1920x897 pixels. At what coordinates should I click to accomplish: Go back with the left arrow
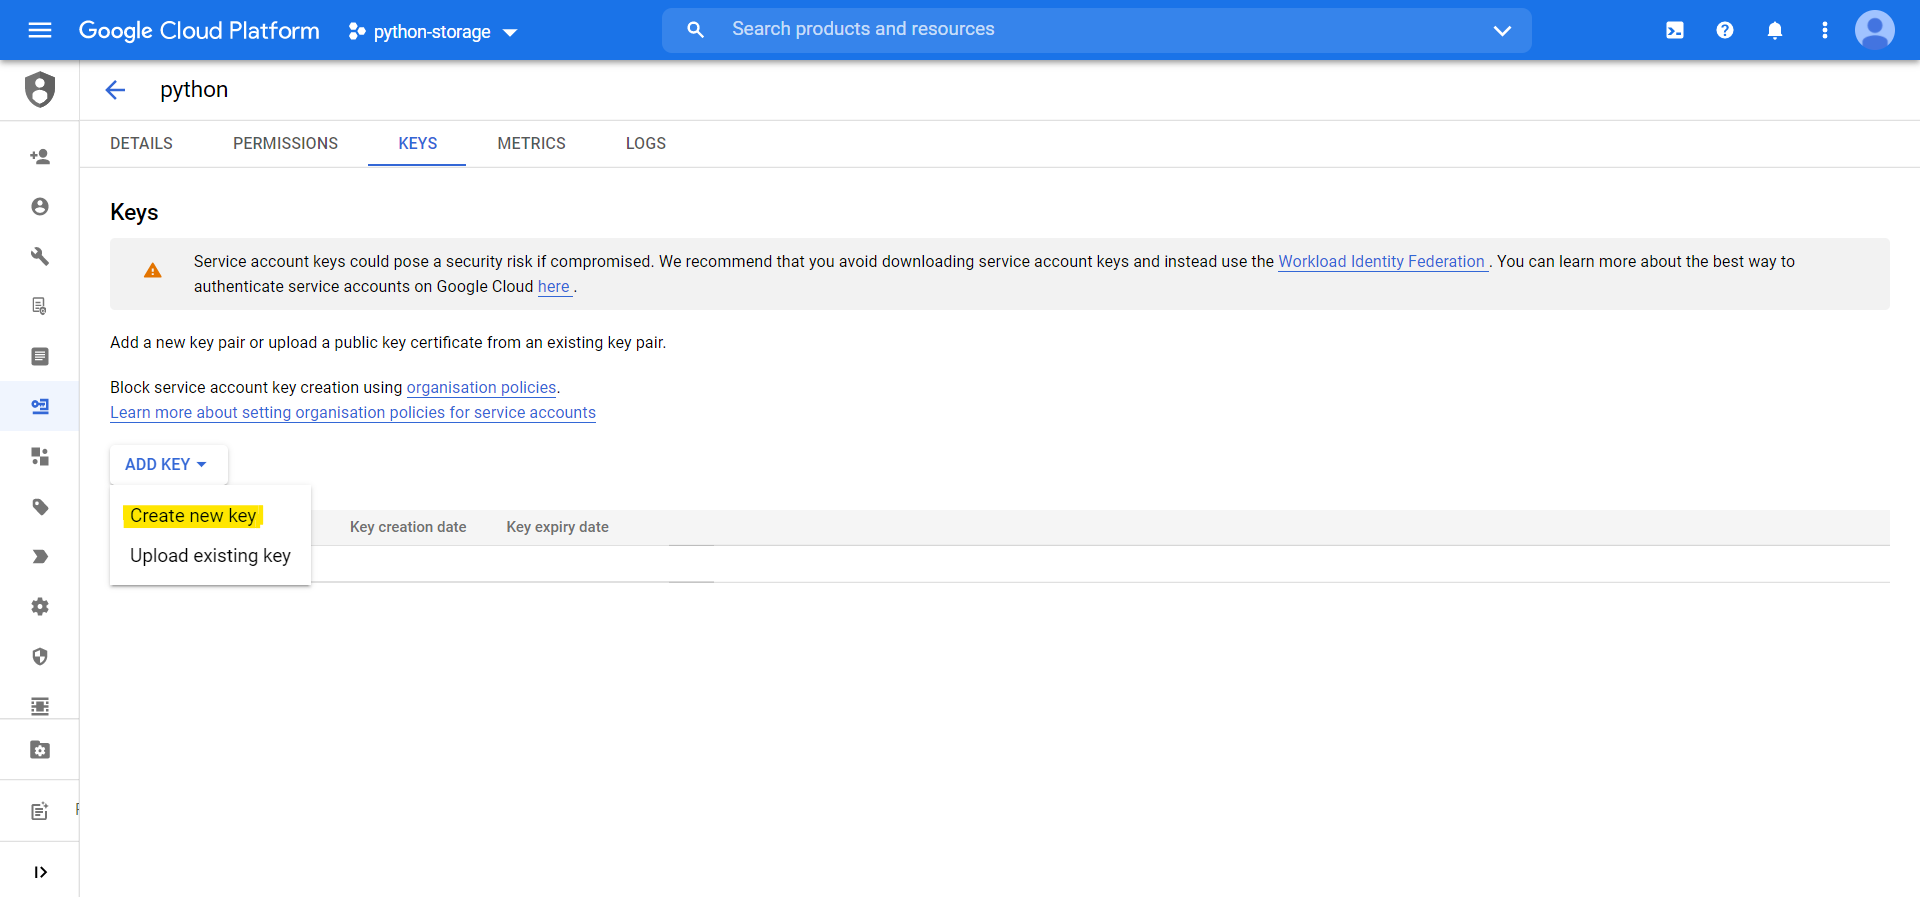115,90
